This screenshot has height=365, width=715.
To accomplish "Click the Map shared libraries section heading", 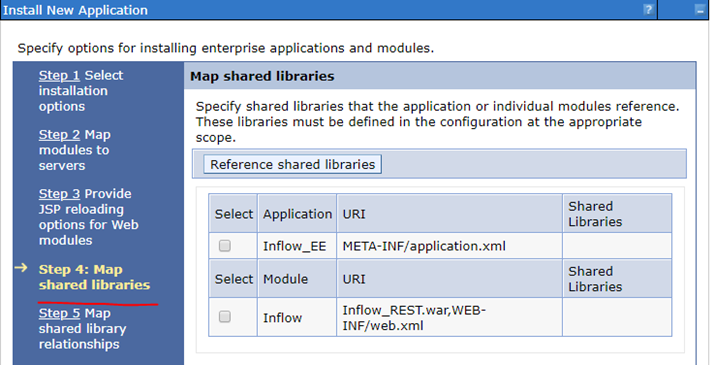I will click(262, 76).
